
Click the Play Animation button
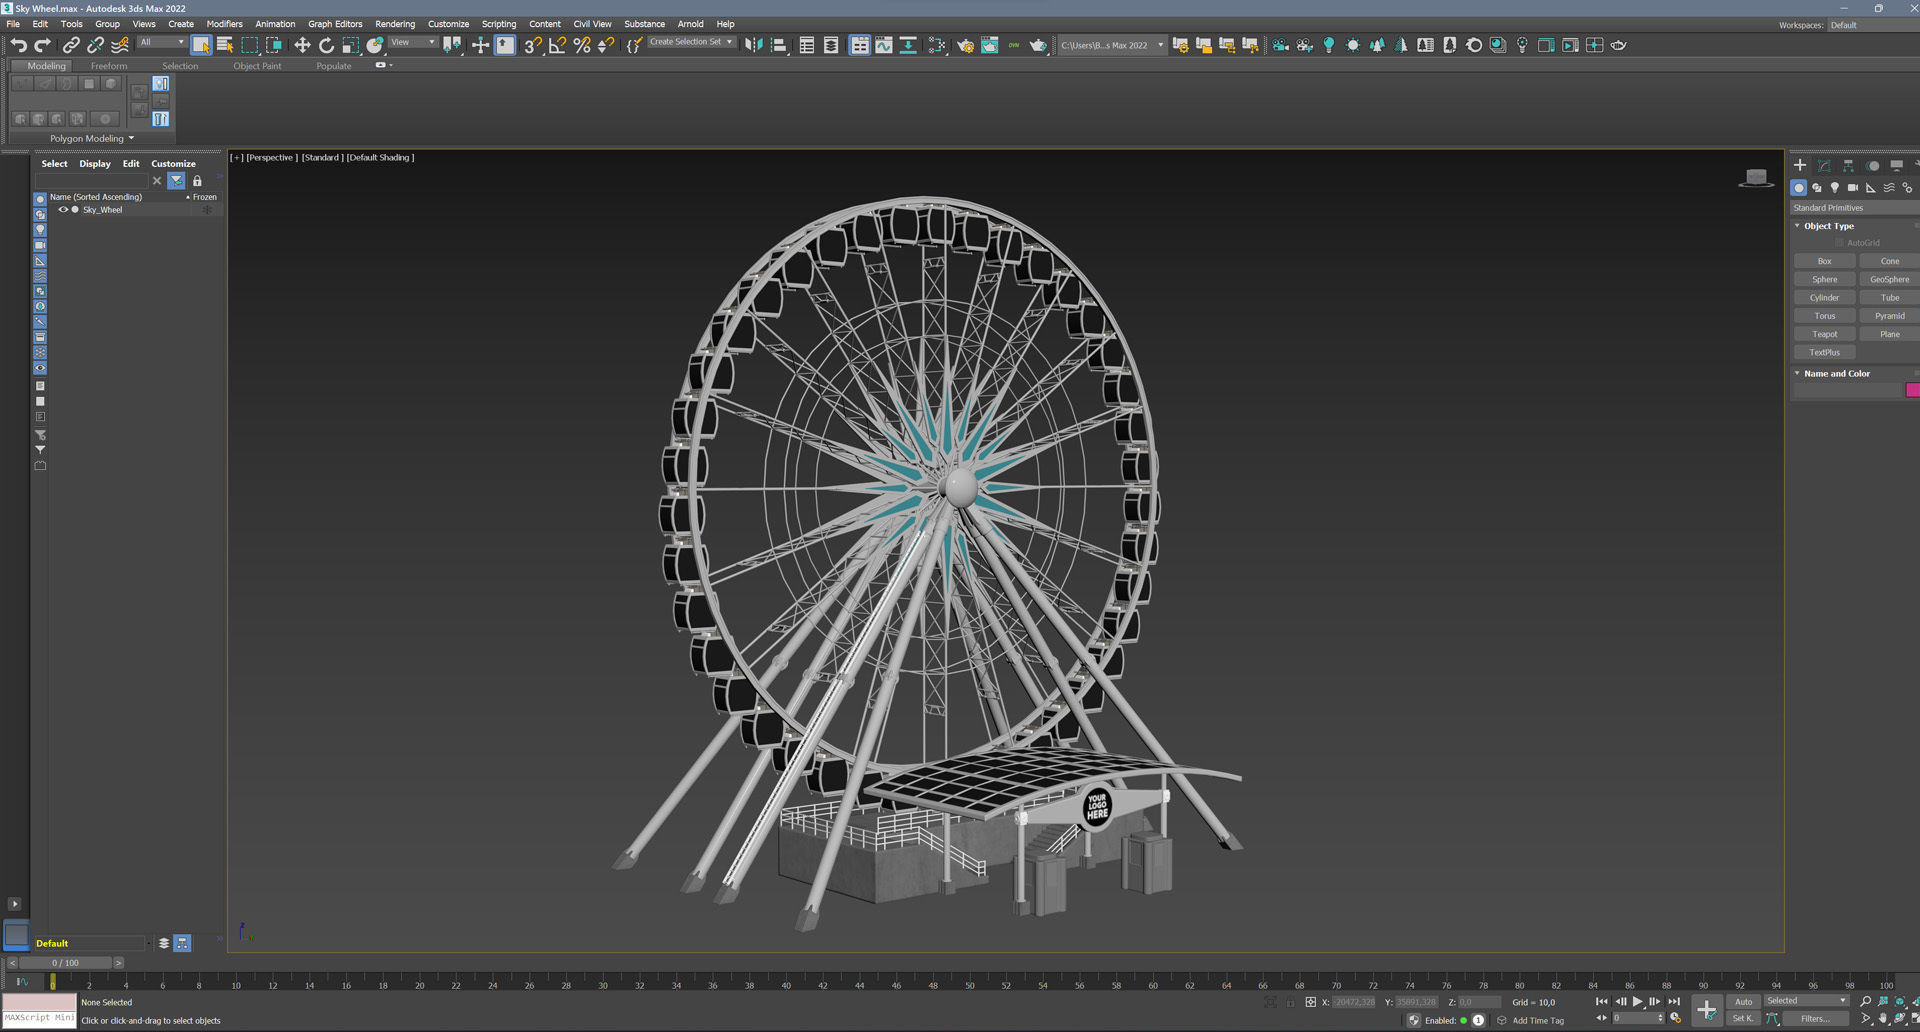tap(1637, 1001)
